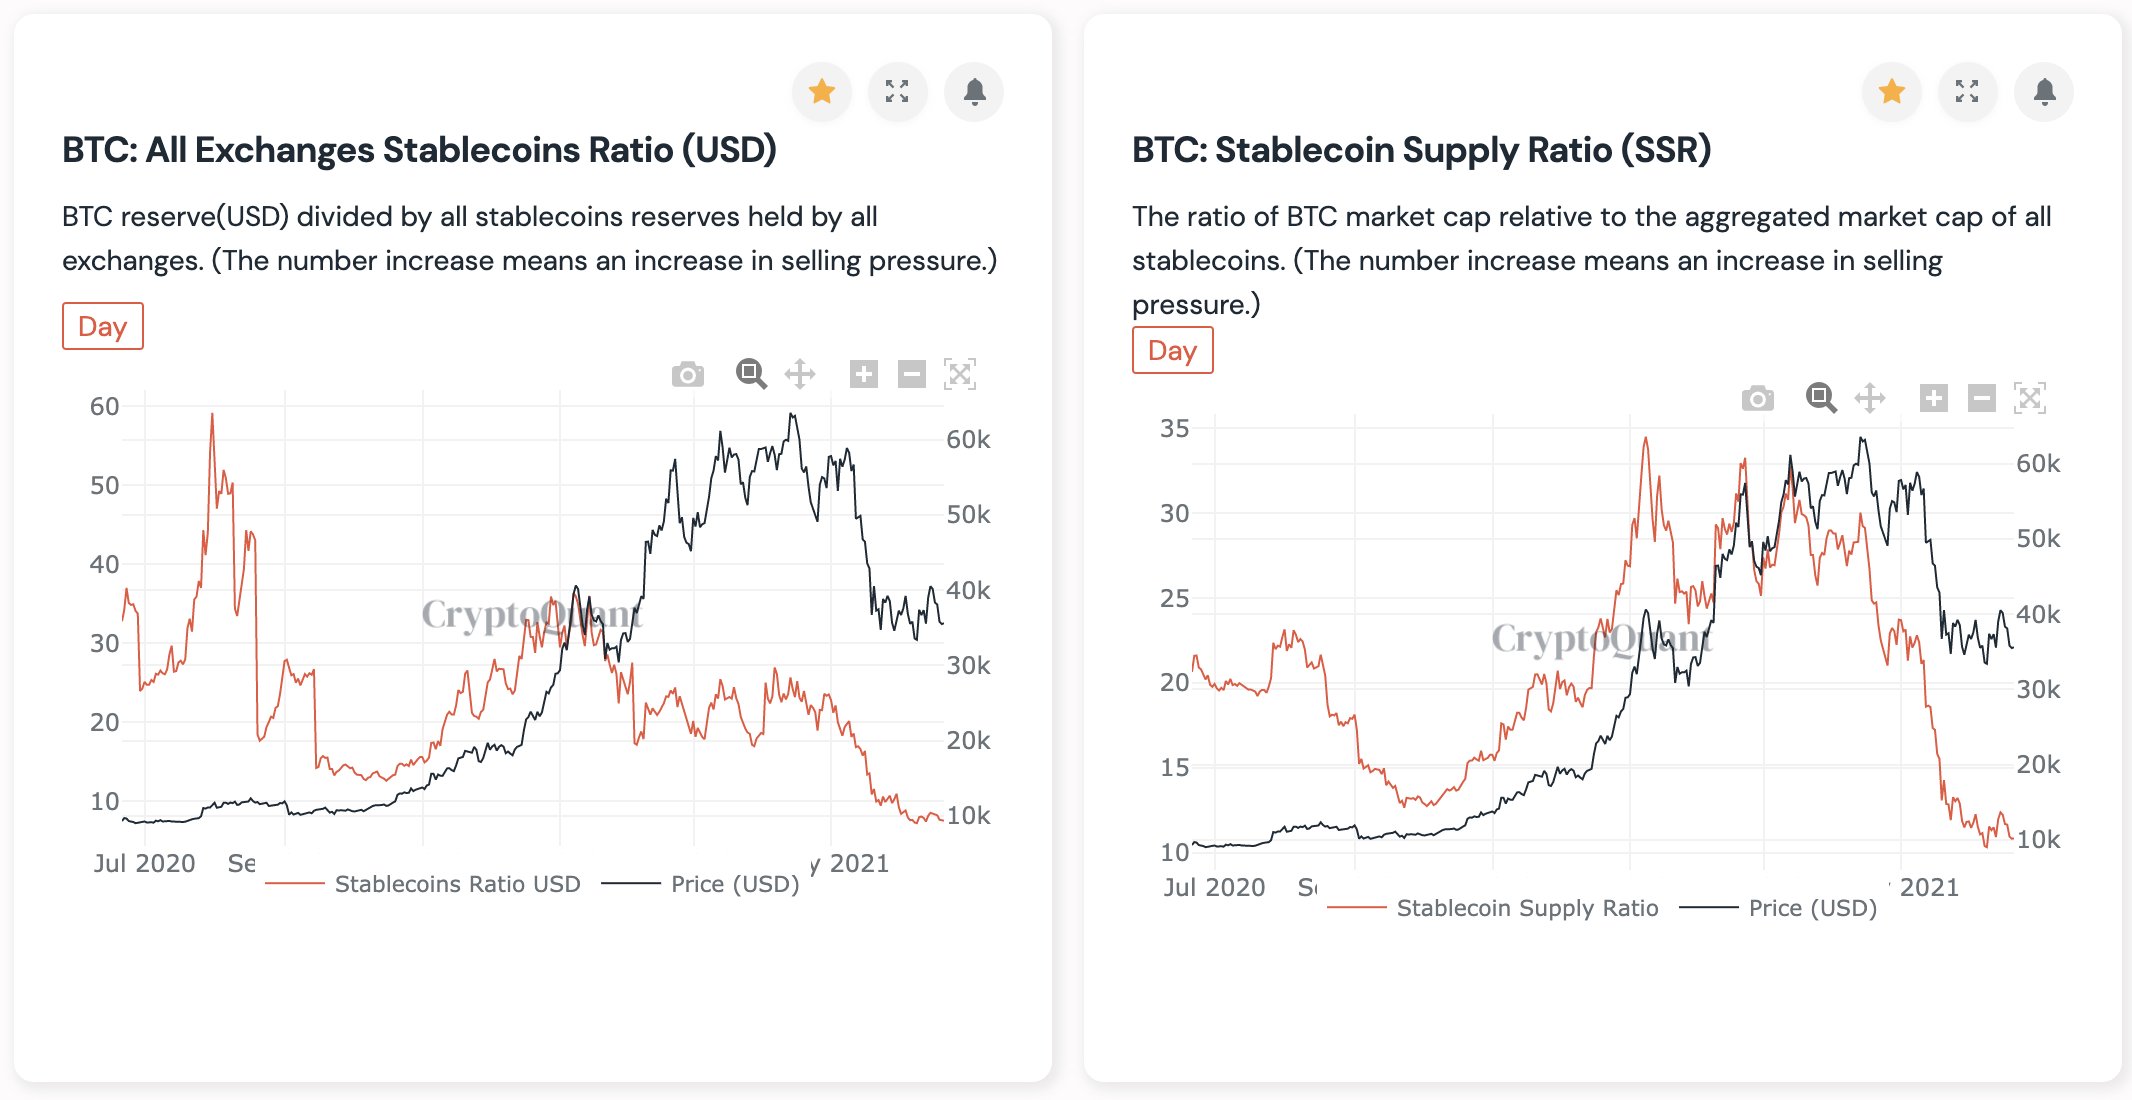The height and width of the screenshot is (1100, 2132).
Task: Reset axes on Stablecoins Ratio chart
Action: 960,374
